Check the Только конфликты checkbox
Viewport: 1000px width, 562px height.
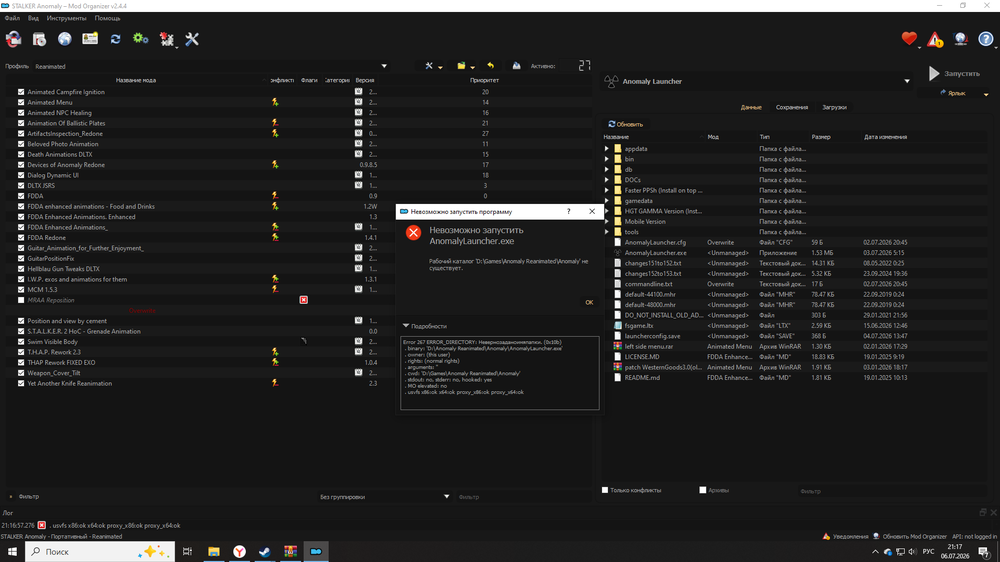(x=605, y=490)
